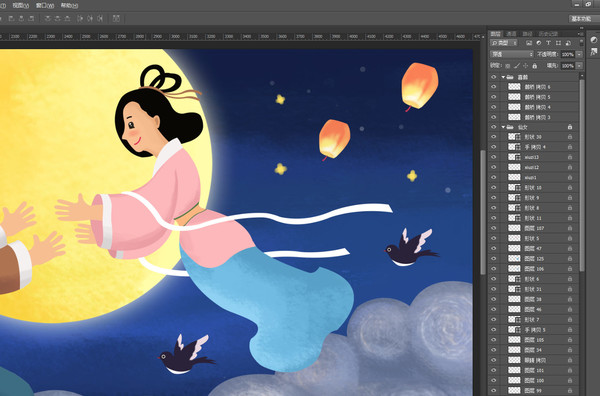
Task: Open the layer filter type dropdown
Action: click(x=504, y=43)
